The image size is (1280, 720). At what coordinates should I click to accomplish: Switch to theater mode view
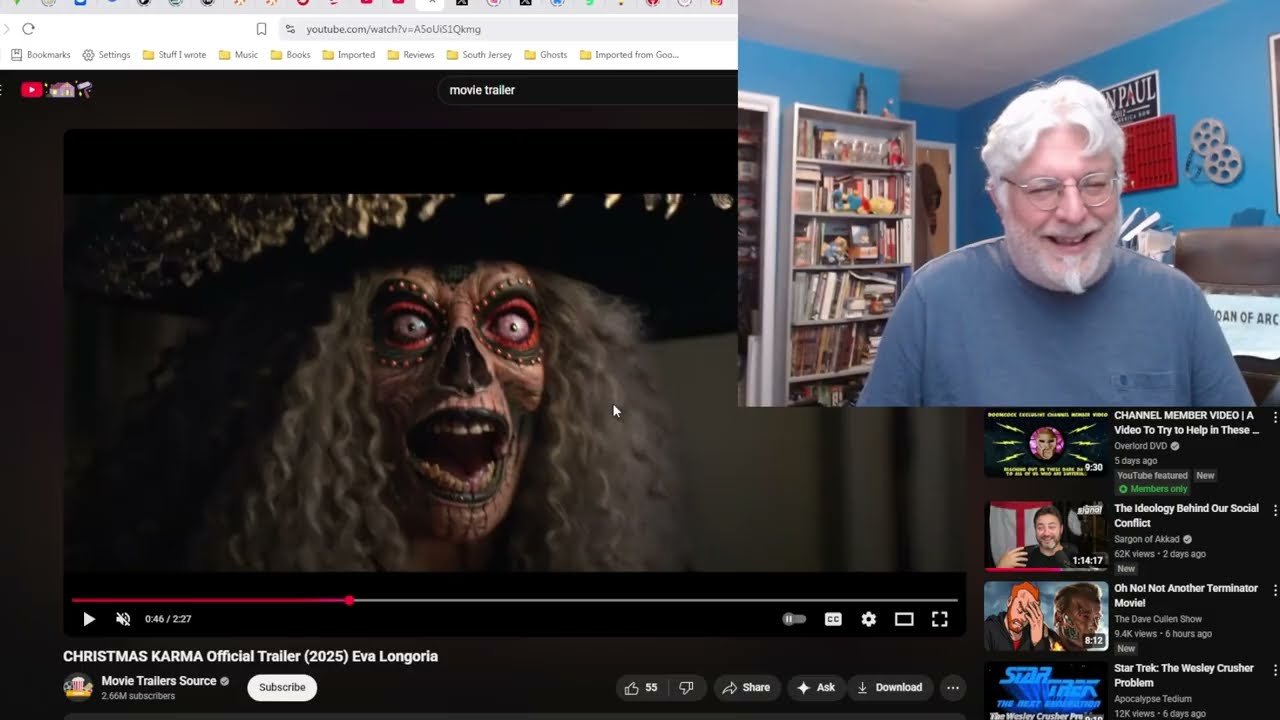click(904, 619)
